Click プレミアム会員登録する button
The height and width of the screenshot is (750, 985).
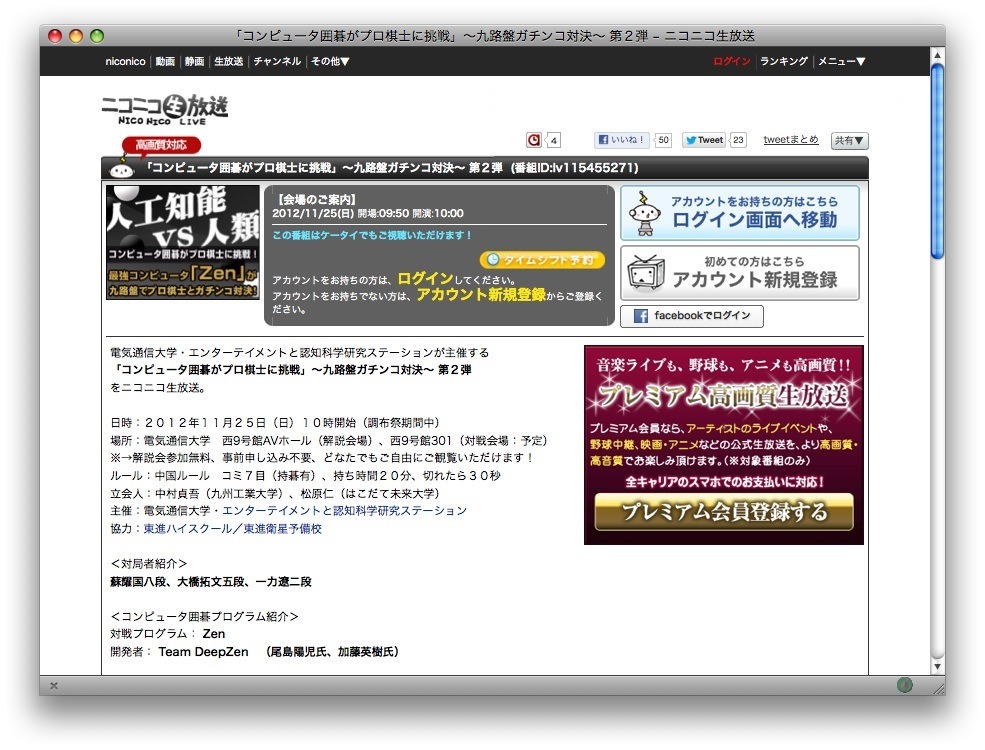click(724, 511)
